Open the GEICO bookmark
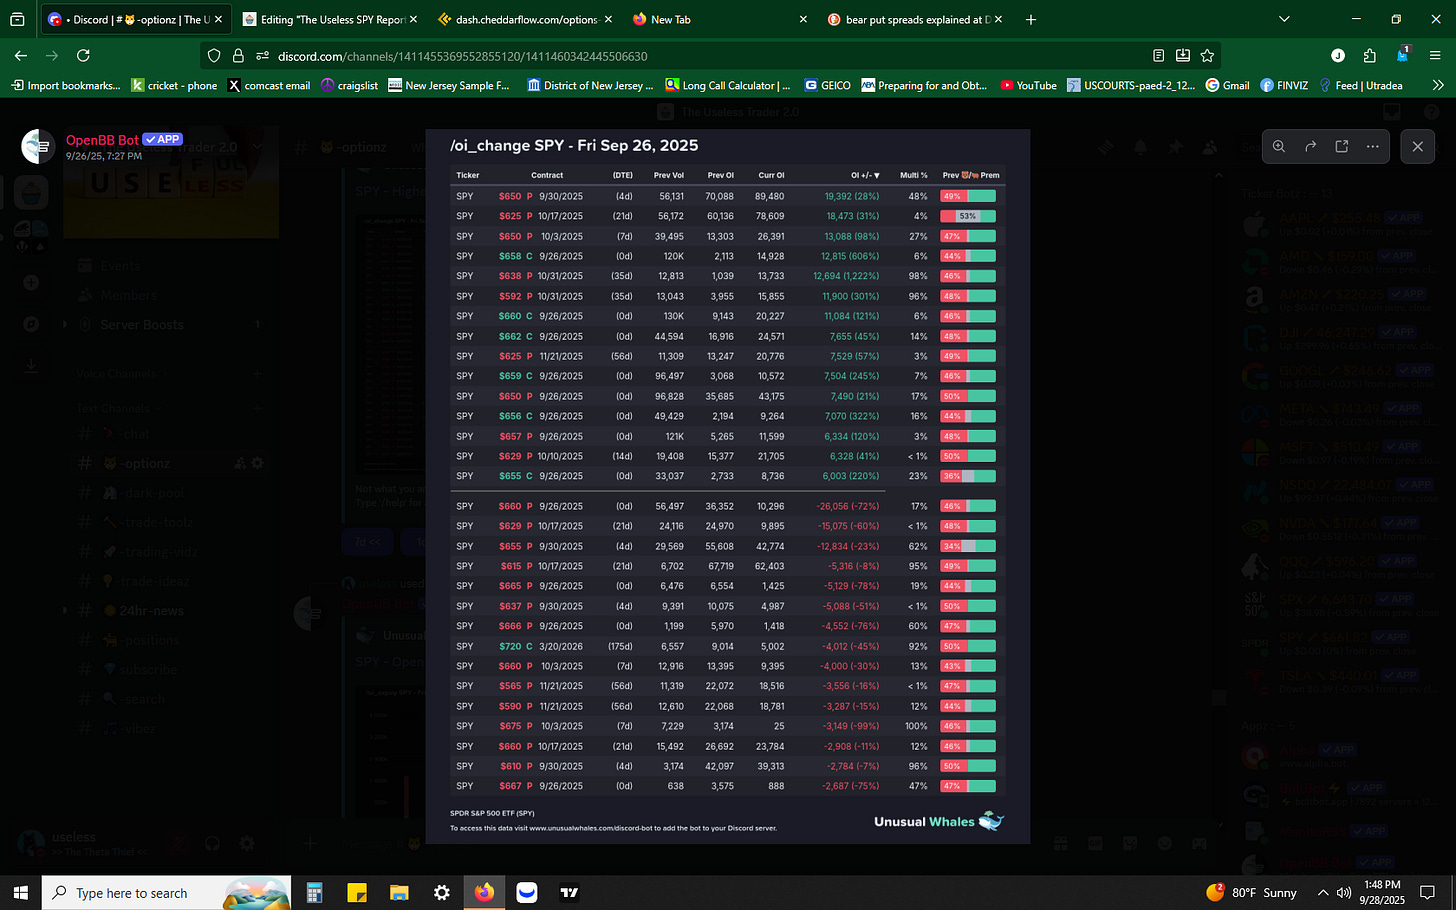This screenshot has height=910, width=1456. (x=828, y=85)
